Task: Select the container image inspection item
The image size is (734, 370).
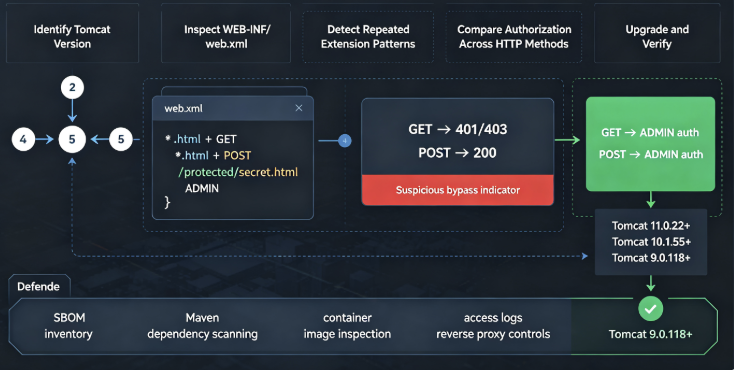Action: (x=347, y=326)
